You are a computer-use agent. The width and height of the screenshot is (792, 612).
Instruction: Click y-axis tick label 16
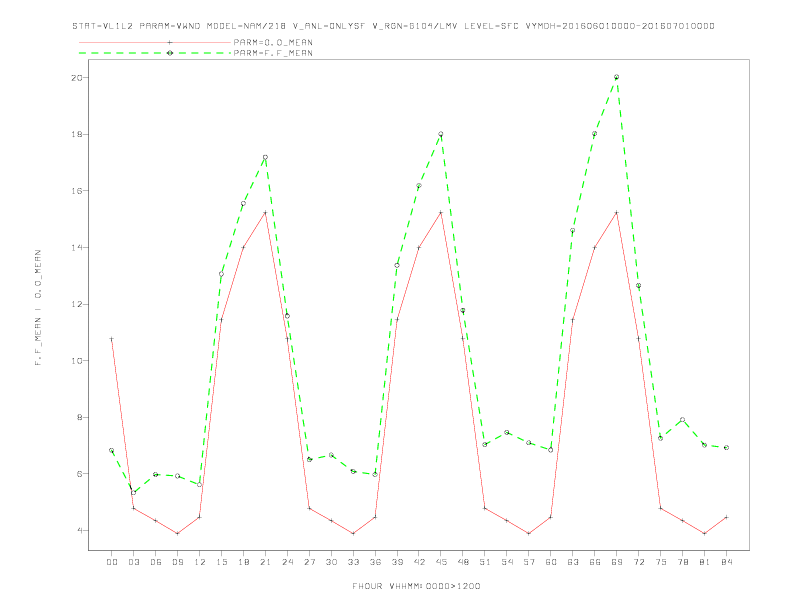coord(77,191)
